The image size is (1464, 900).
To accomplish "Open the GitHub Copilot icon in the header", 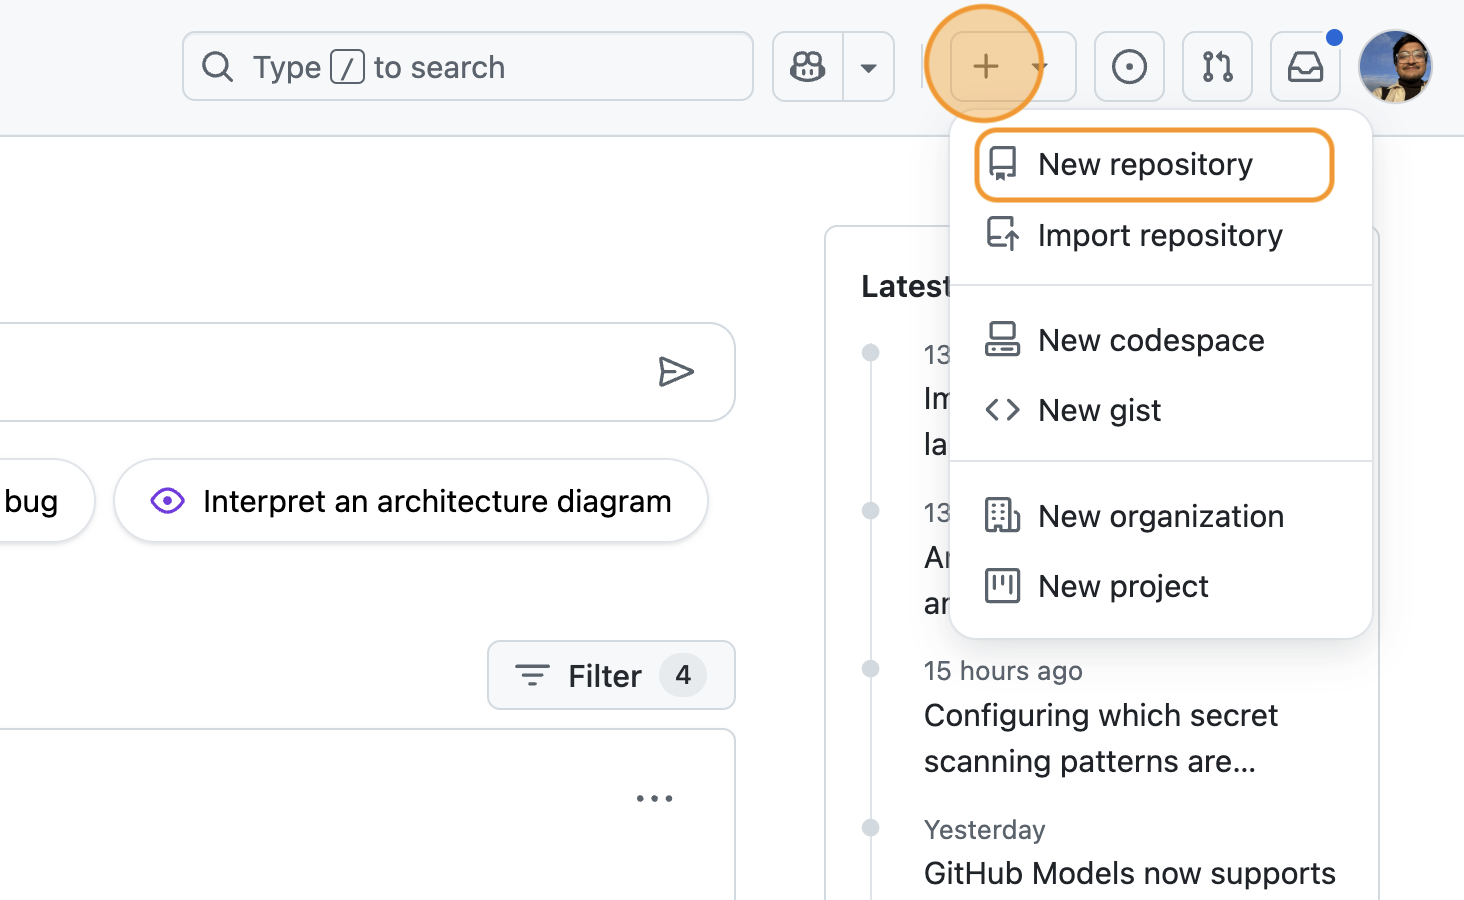I will [x=806, y=66].
